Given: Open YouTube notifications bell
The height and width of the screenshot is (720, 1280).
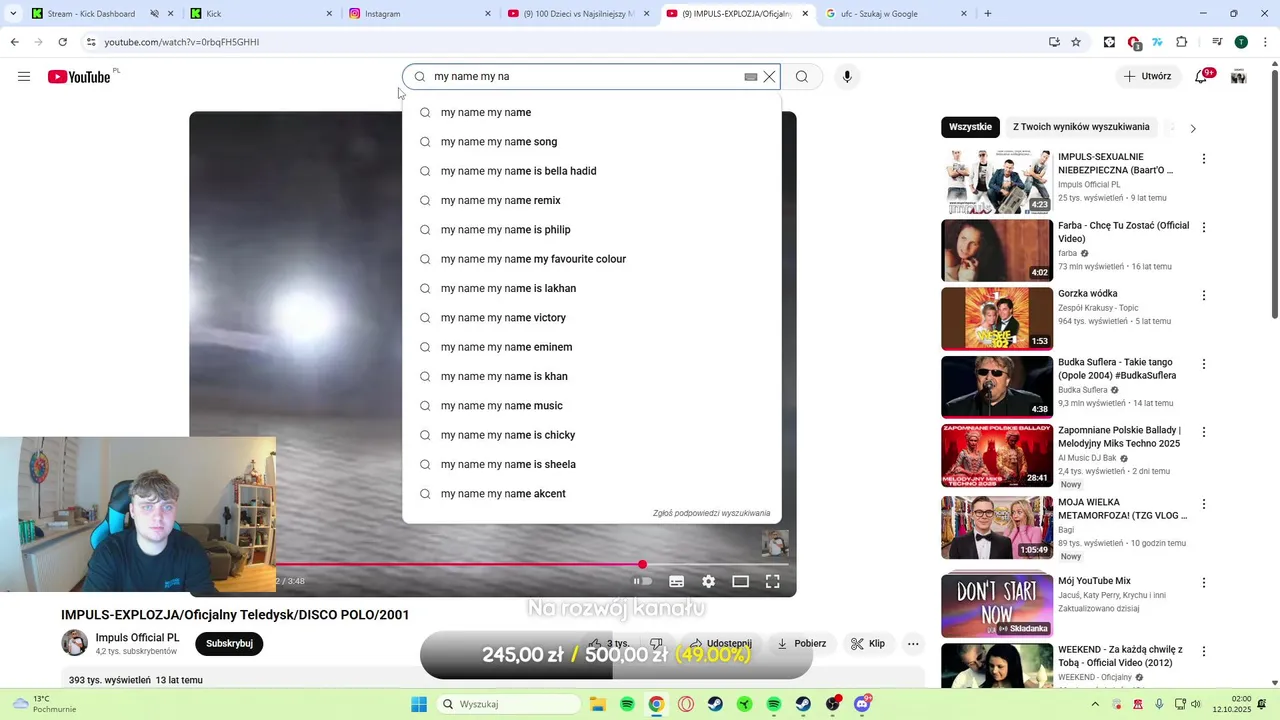Looking at the screenshot, I should pos(1201,77).
